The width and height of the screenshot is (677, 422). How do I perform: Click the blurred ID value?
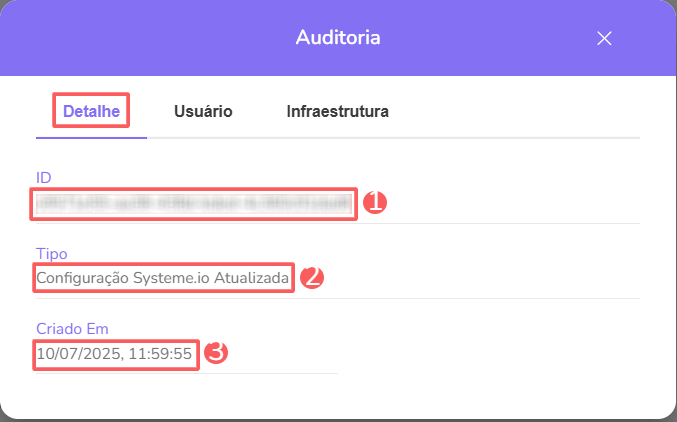[194, 203]
